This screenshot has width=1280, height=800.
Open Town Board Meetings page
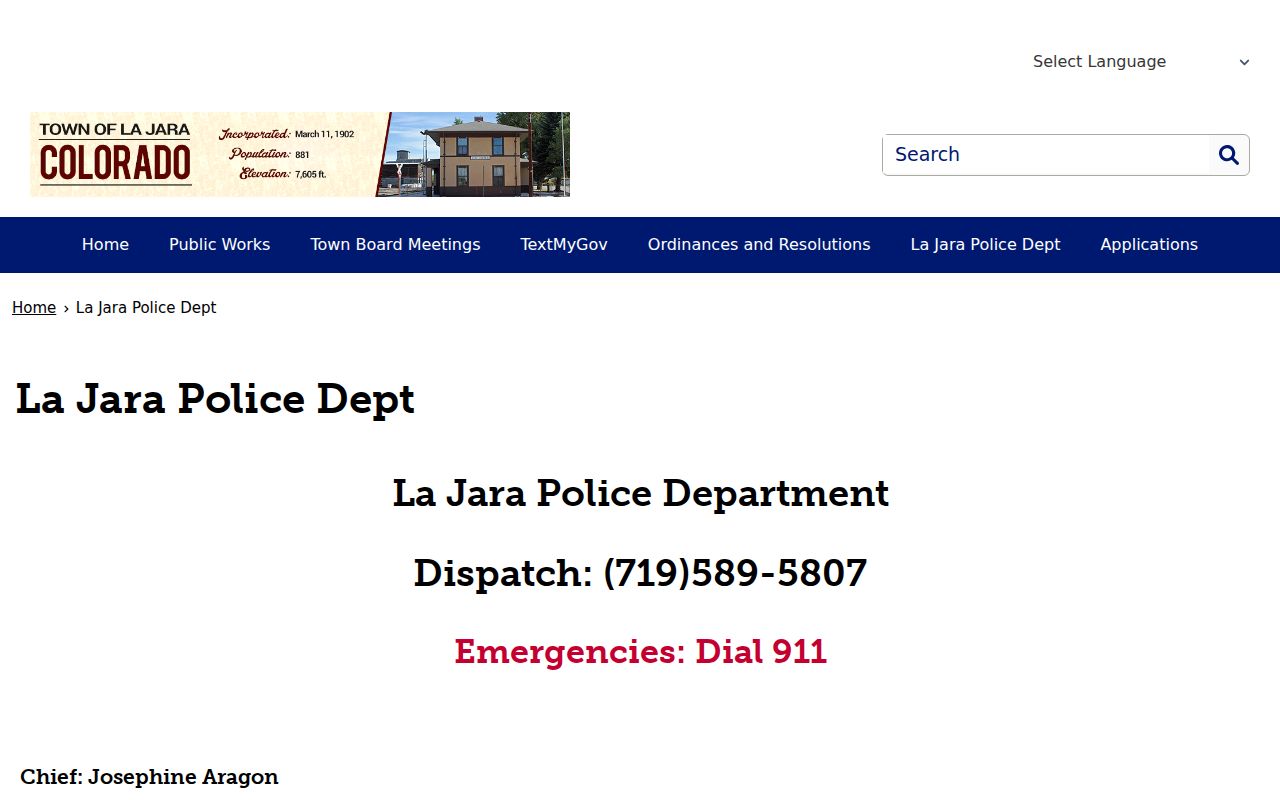[395, 245]
